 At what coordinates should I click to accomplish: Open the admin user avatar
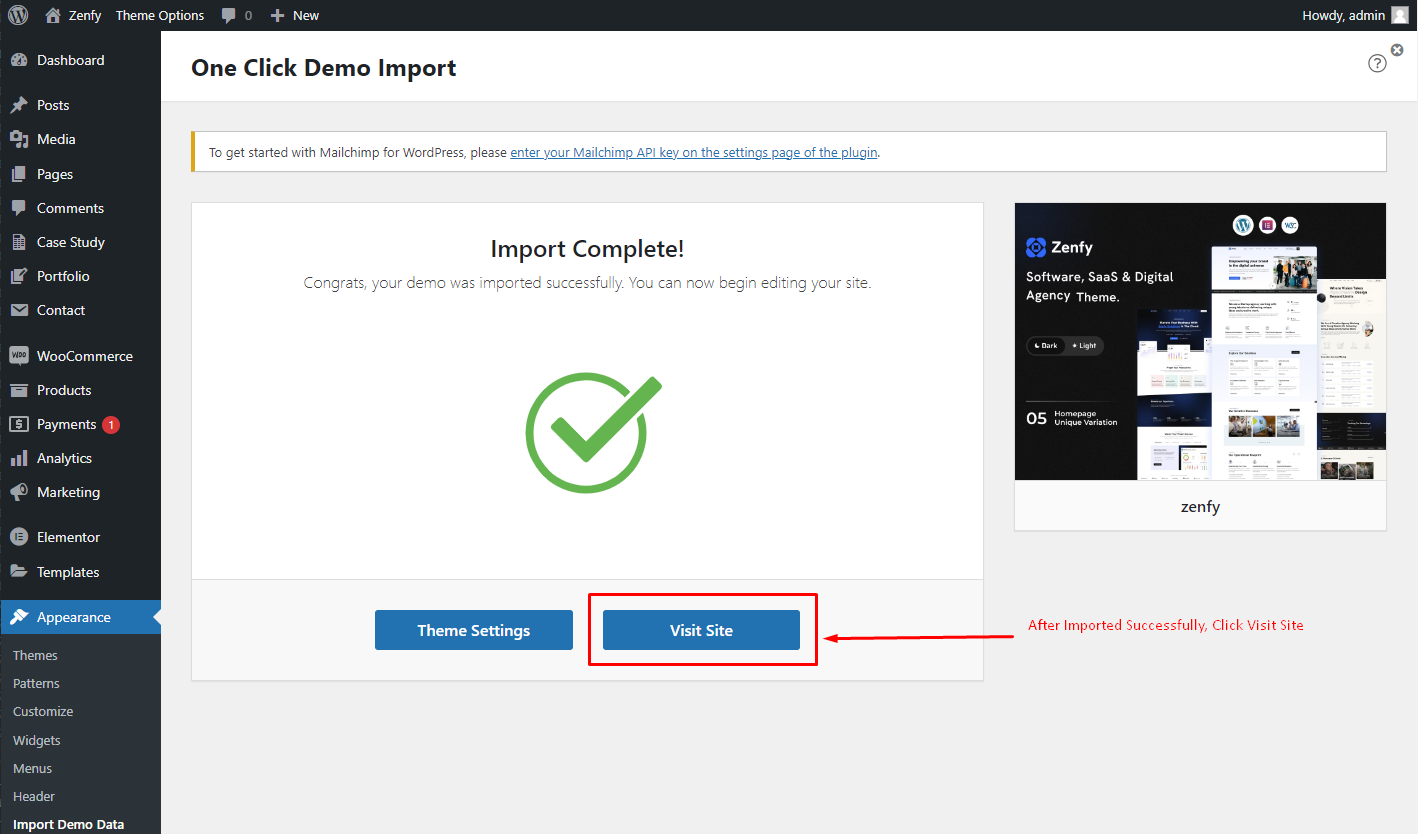pos(1399,15)
